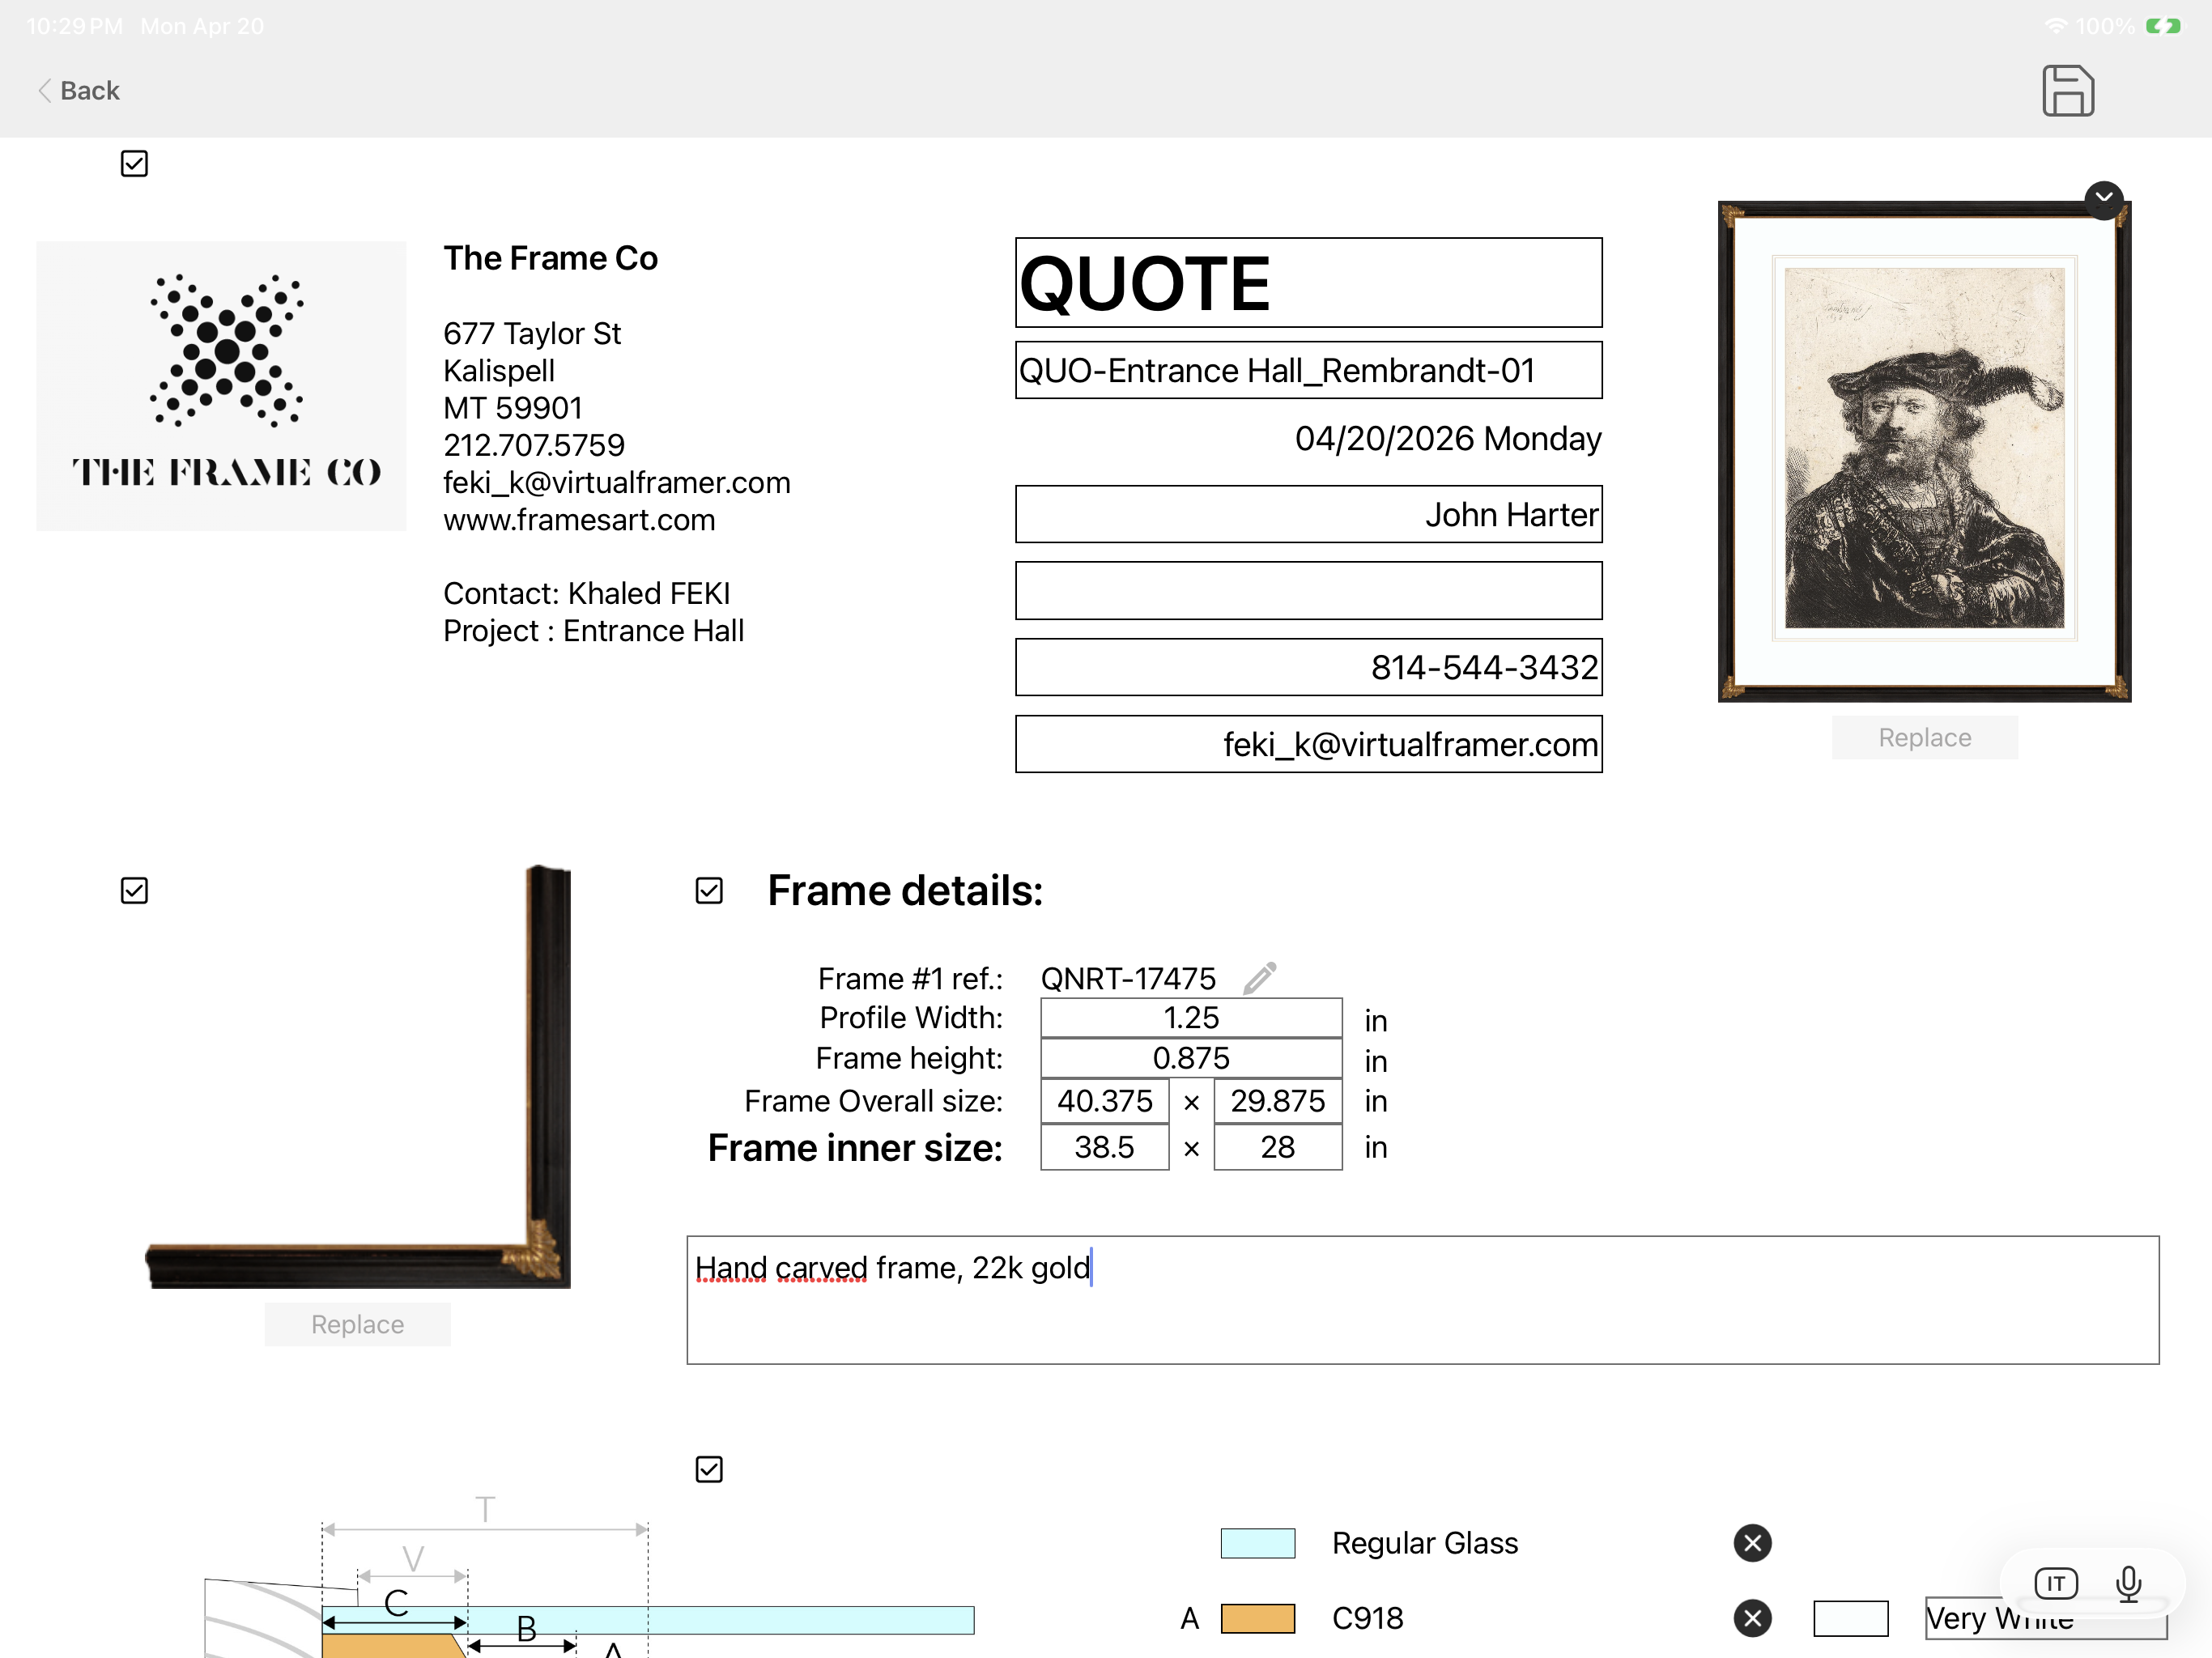
Task: Tap The Frame Co logo image
Action: (x=221, y=386)
